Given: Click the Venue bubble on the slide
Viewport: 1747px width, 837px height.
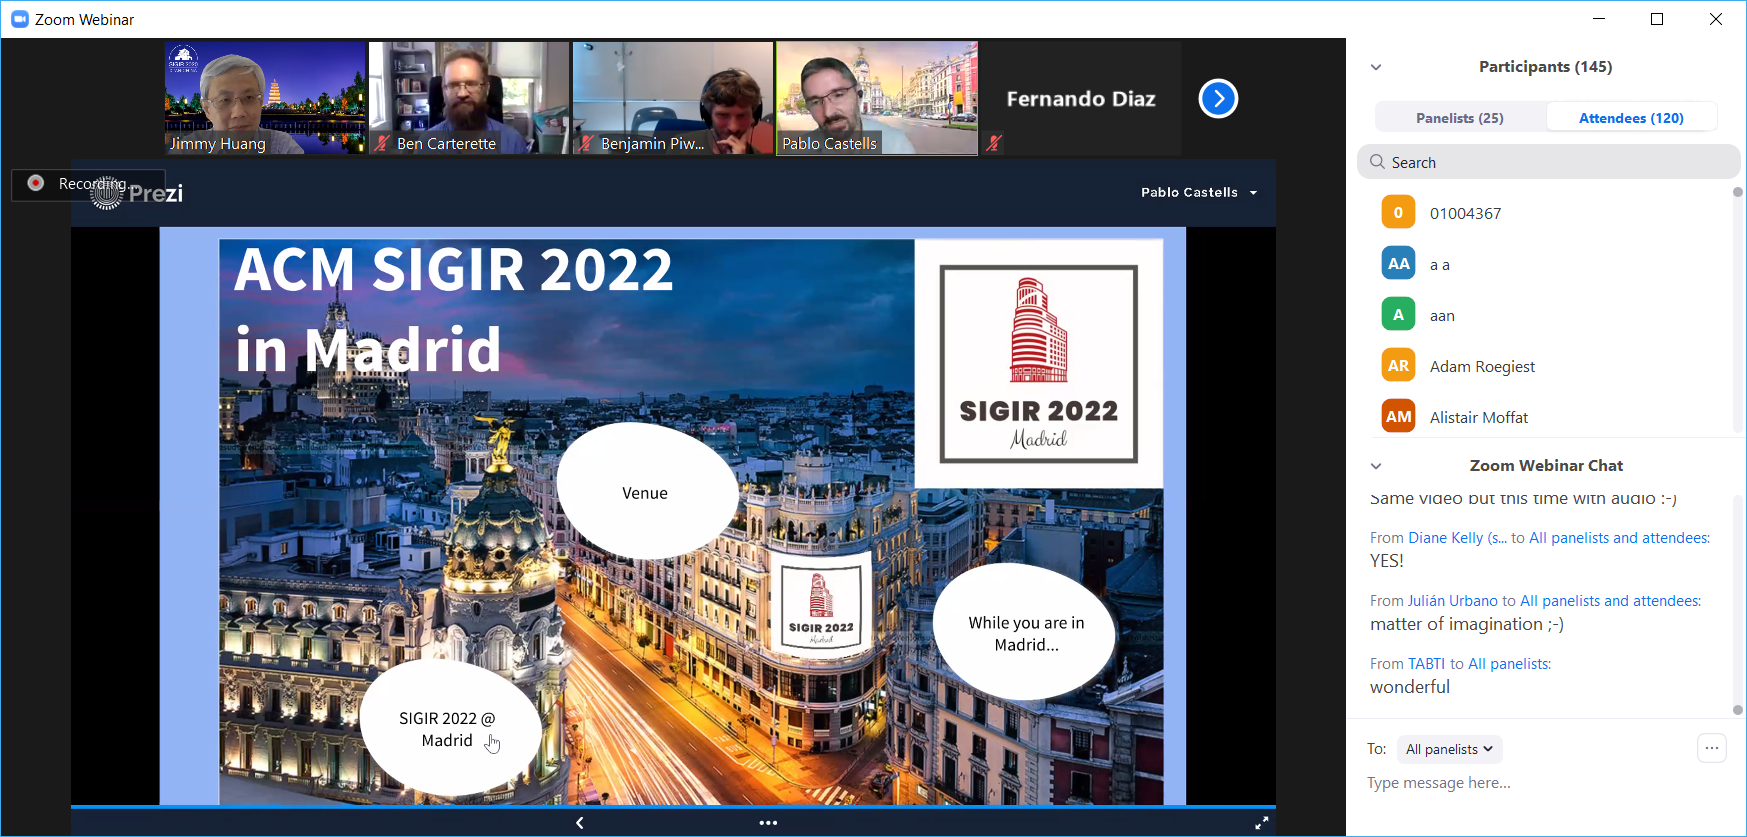Looking at the screenshot, I should click(646, 493).
